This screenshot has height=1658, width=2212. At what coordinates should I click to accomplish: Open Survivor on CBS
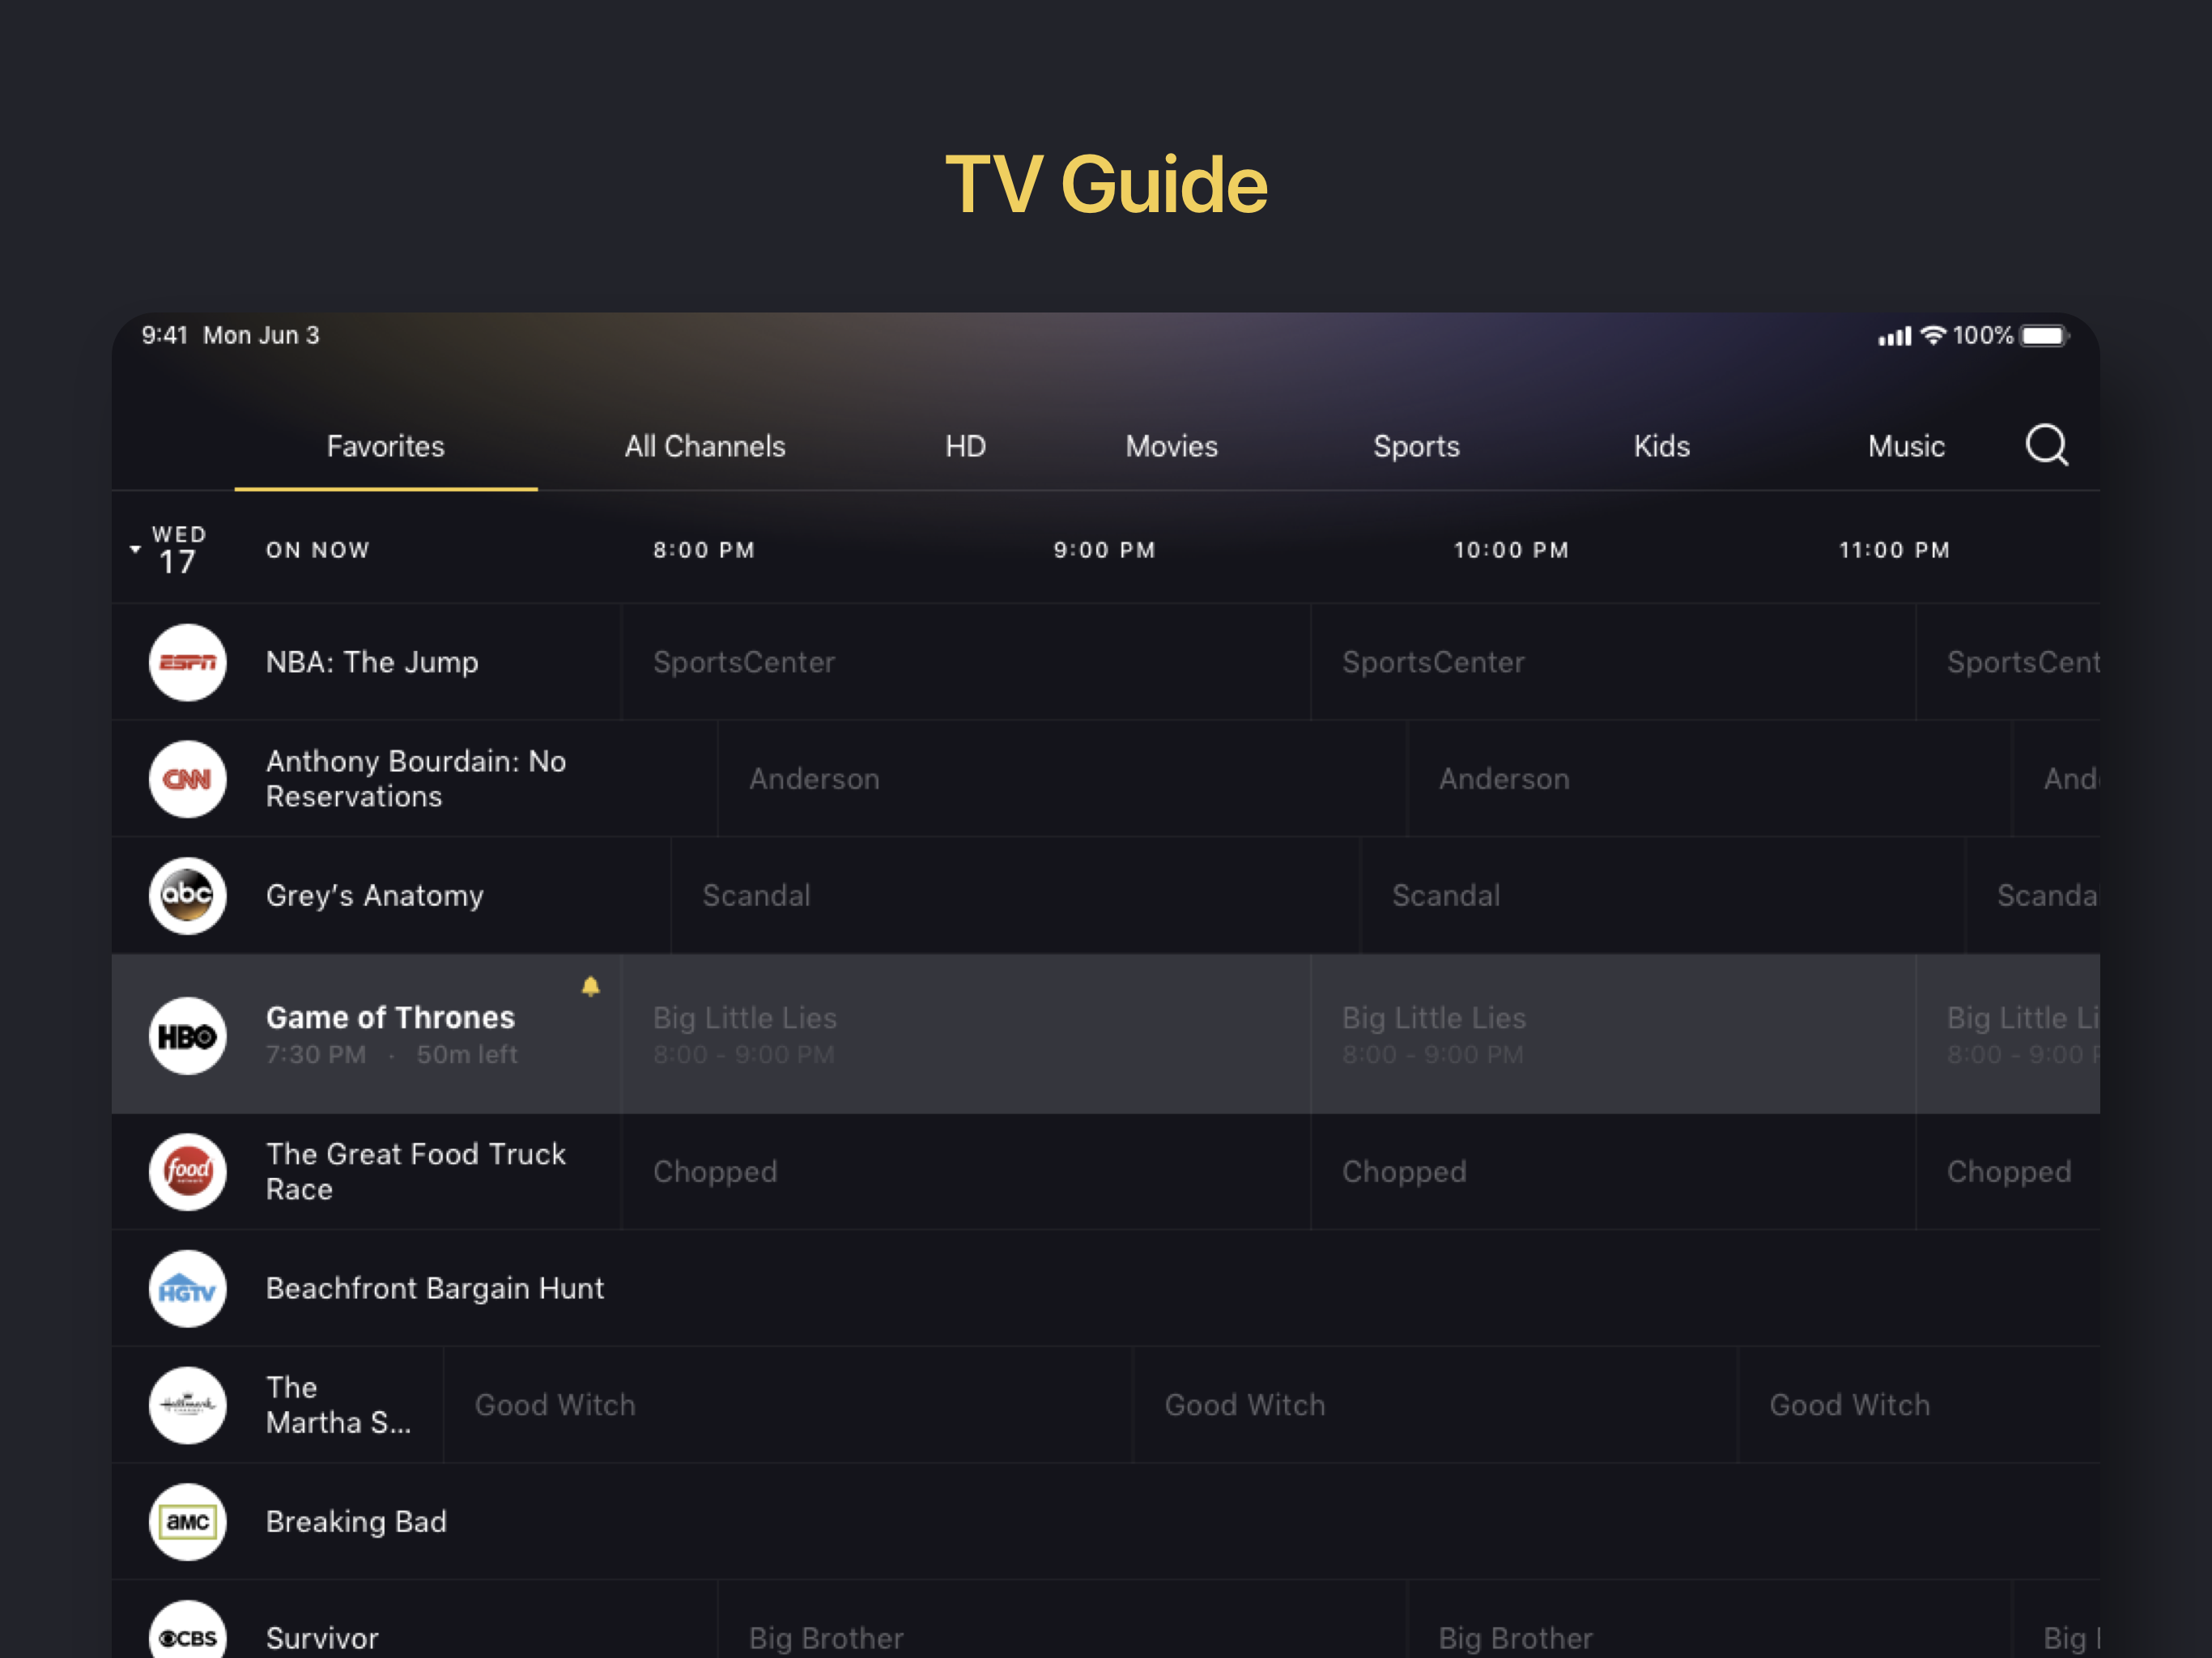click(x=414, y=1620)
